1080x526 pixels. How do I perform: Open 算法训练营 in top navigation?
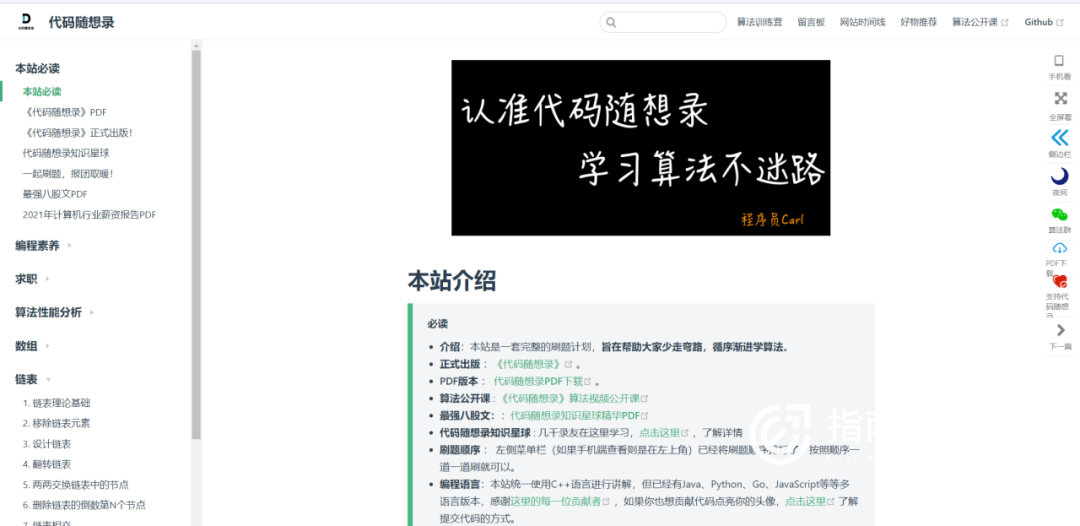pyautogui.click(x=759, y=22)
